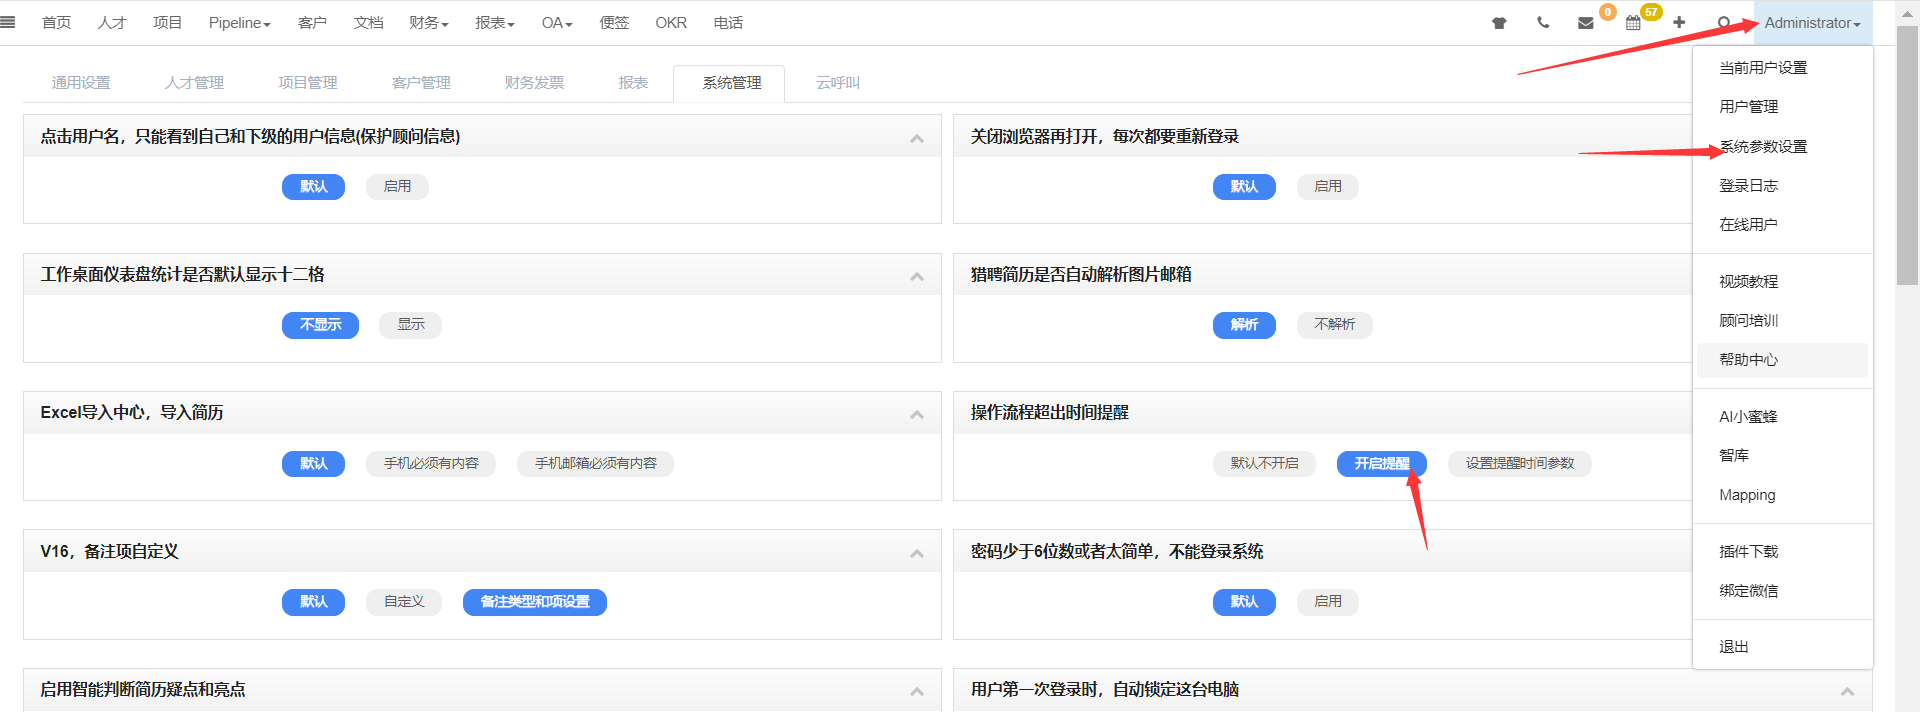Switch to the 客户管理 tab
Image resolution: width=1920 pixels, height=712 pixels.
coord(421,83)
